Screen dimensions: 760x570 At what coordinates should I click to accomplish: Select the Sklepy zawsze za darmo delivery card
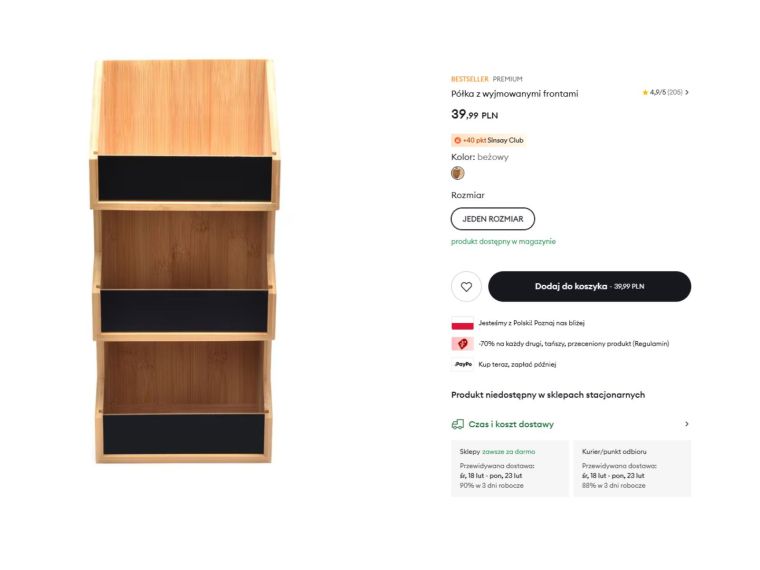[509, 468]
